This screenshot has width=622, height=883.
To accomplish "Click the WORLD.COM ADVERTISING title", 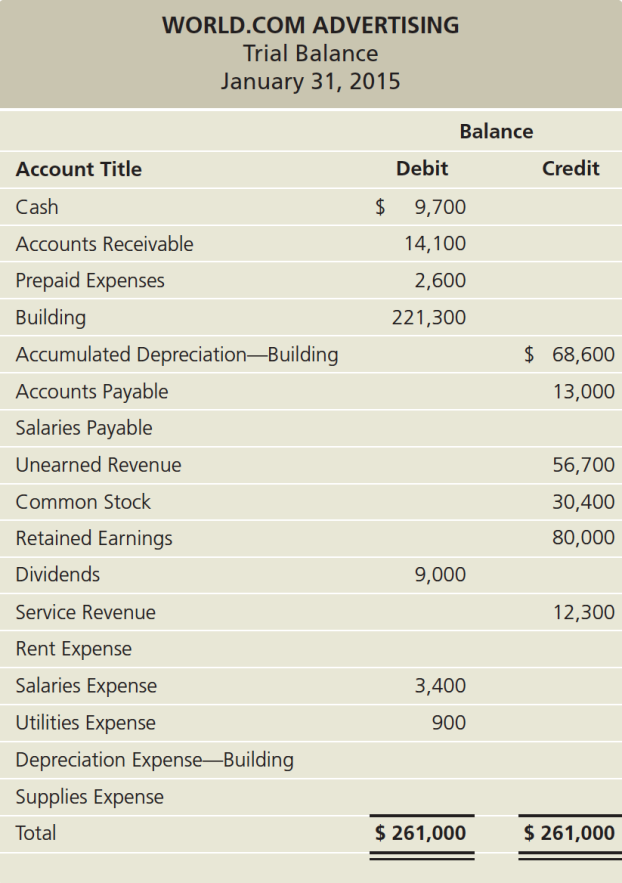I will click(310, 24).
